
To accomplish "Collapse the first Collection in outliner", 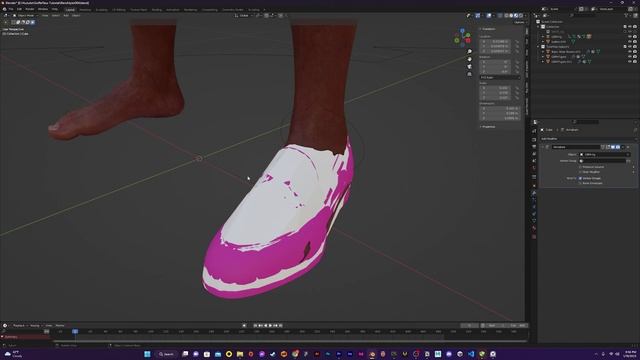I will click(539, 27).
